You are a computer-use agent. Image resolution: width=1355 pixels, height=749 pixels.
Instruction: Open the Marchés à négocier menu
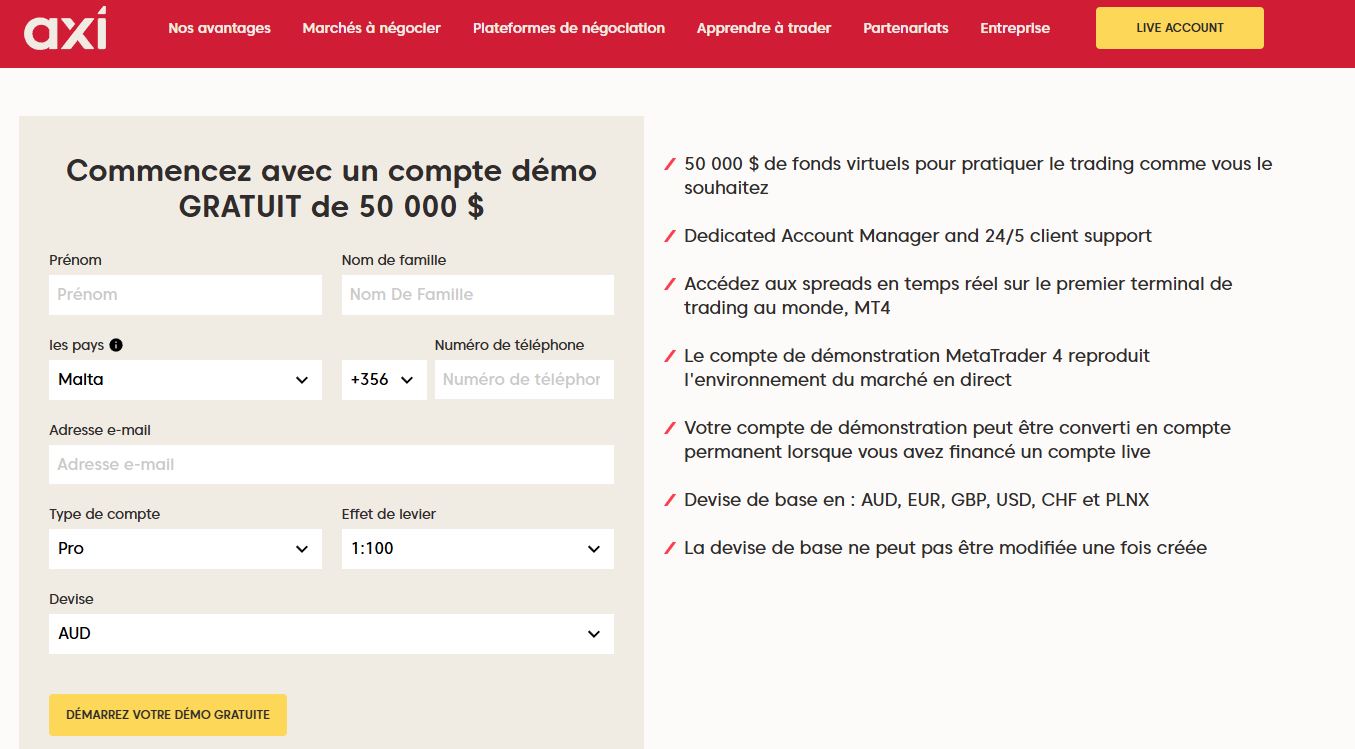tap(371, 28)
